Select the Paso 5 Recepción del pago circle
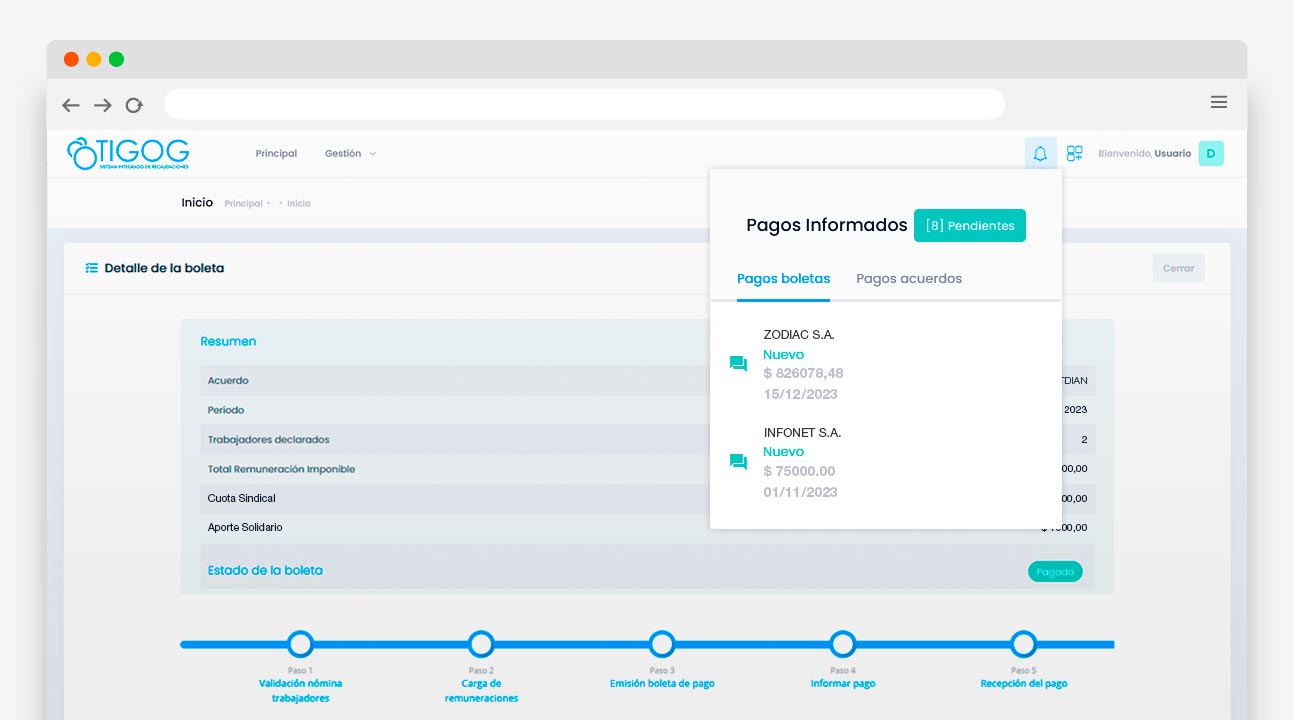The image size is (1294, 720). [x=1023, y=644]
